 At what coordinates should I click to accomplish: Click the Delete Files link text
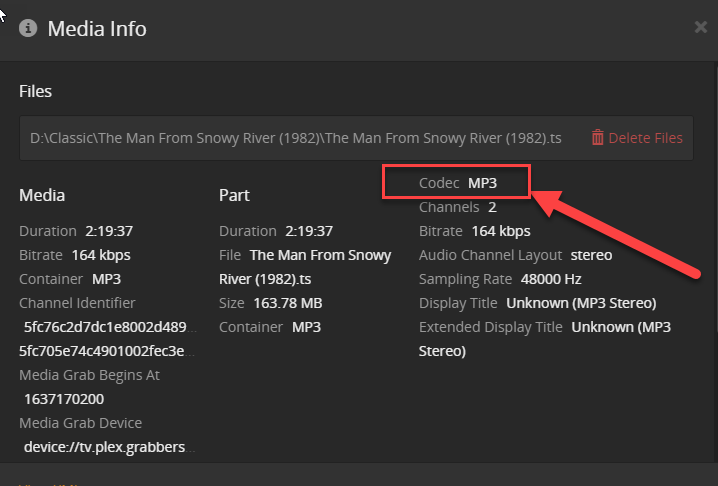point(645,138)
